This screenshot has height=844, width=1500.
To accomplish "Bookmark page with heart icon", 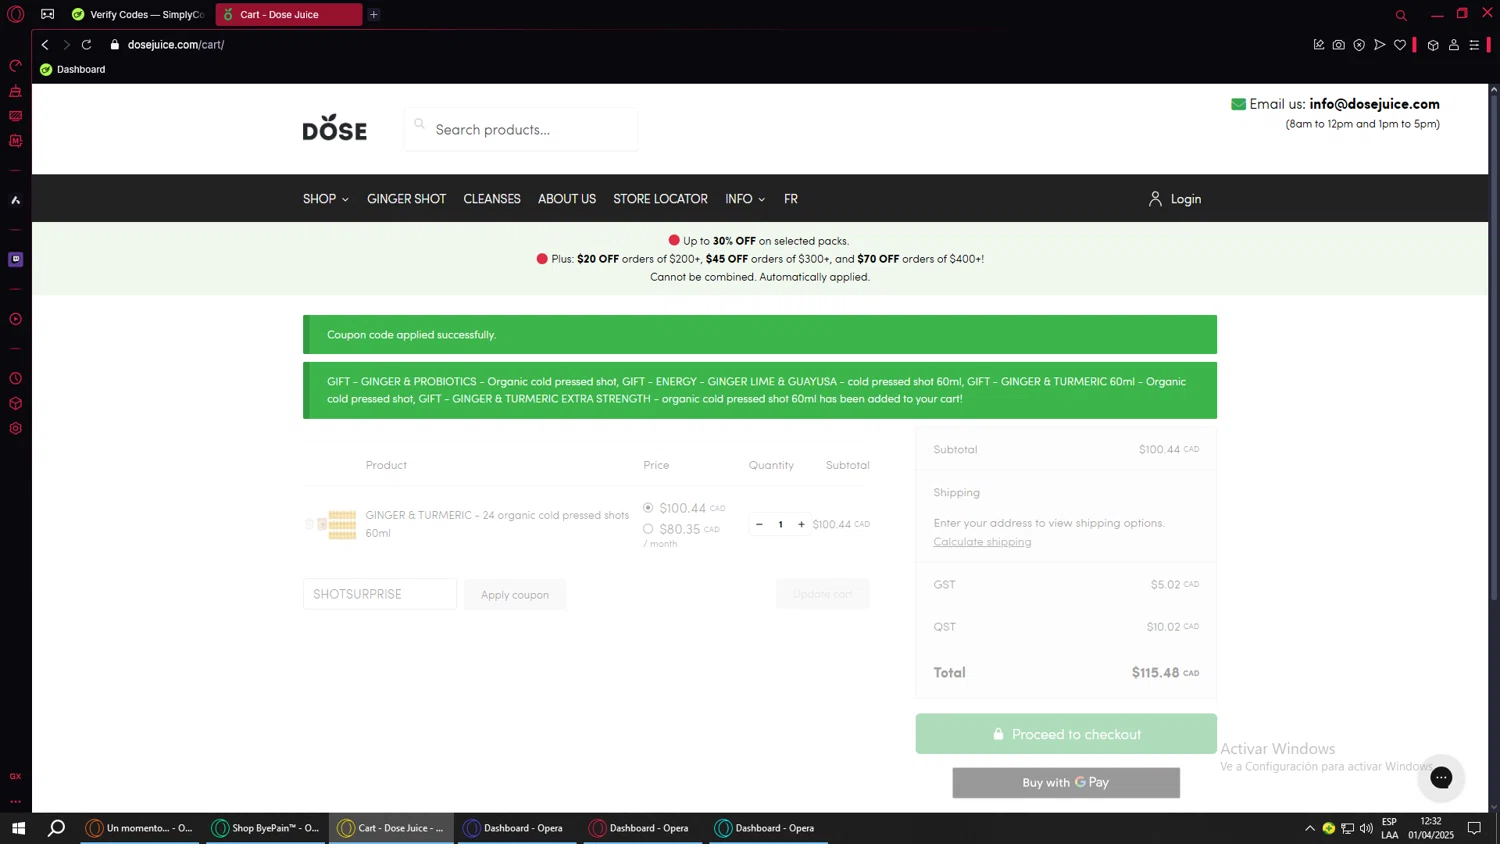I will (x=1400, y=44).
